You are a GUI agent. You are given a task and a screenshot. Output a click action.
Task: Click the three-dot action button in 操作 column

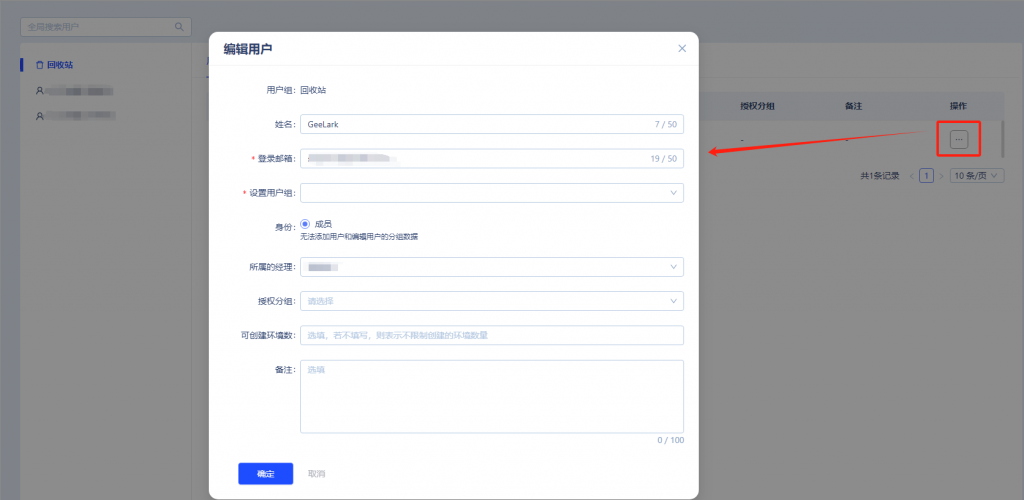click(959, 140)
